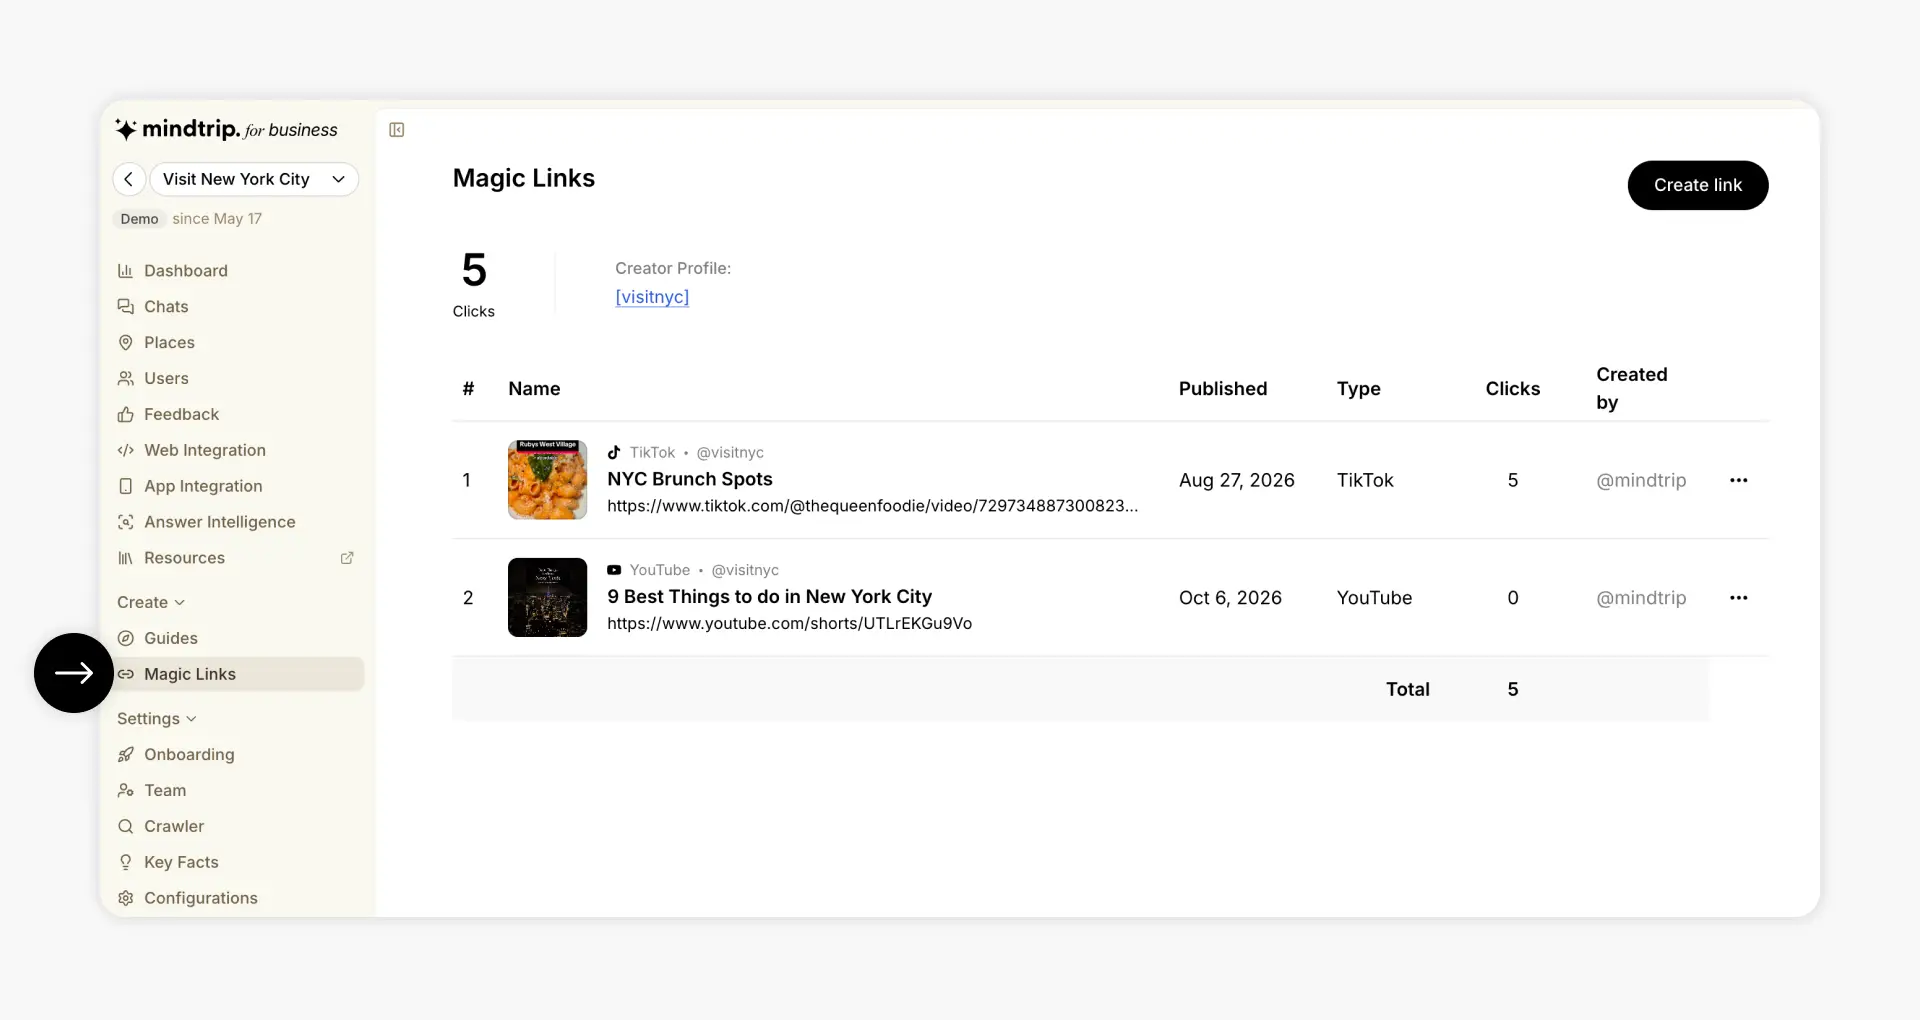Open more options for NYC Brunch Spots row
The height and width of the screenshot is (1020, 1920).
click(1739, 481)
